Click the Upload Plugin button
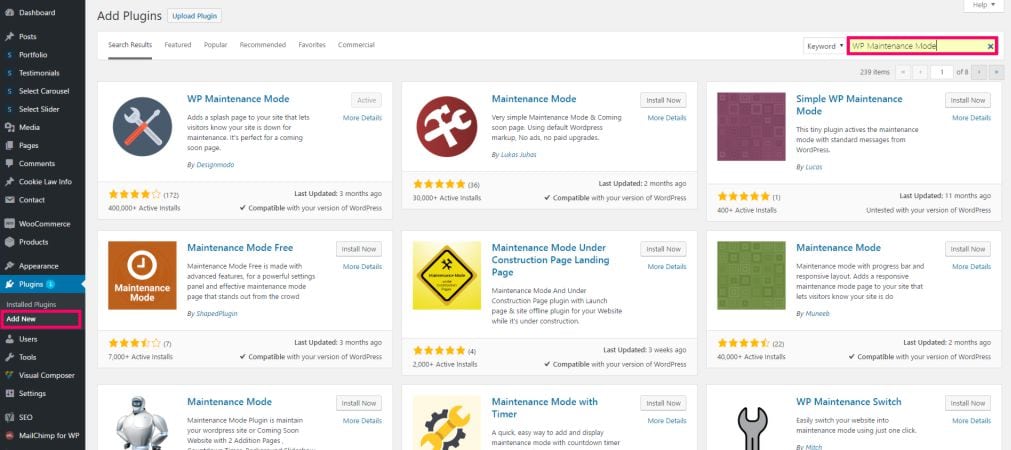This screenshot has height=450, width=1011. [194, 15]
